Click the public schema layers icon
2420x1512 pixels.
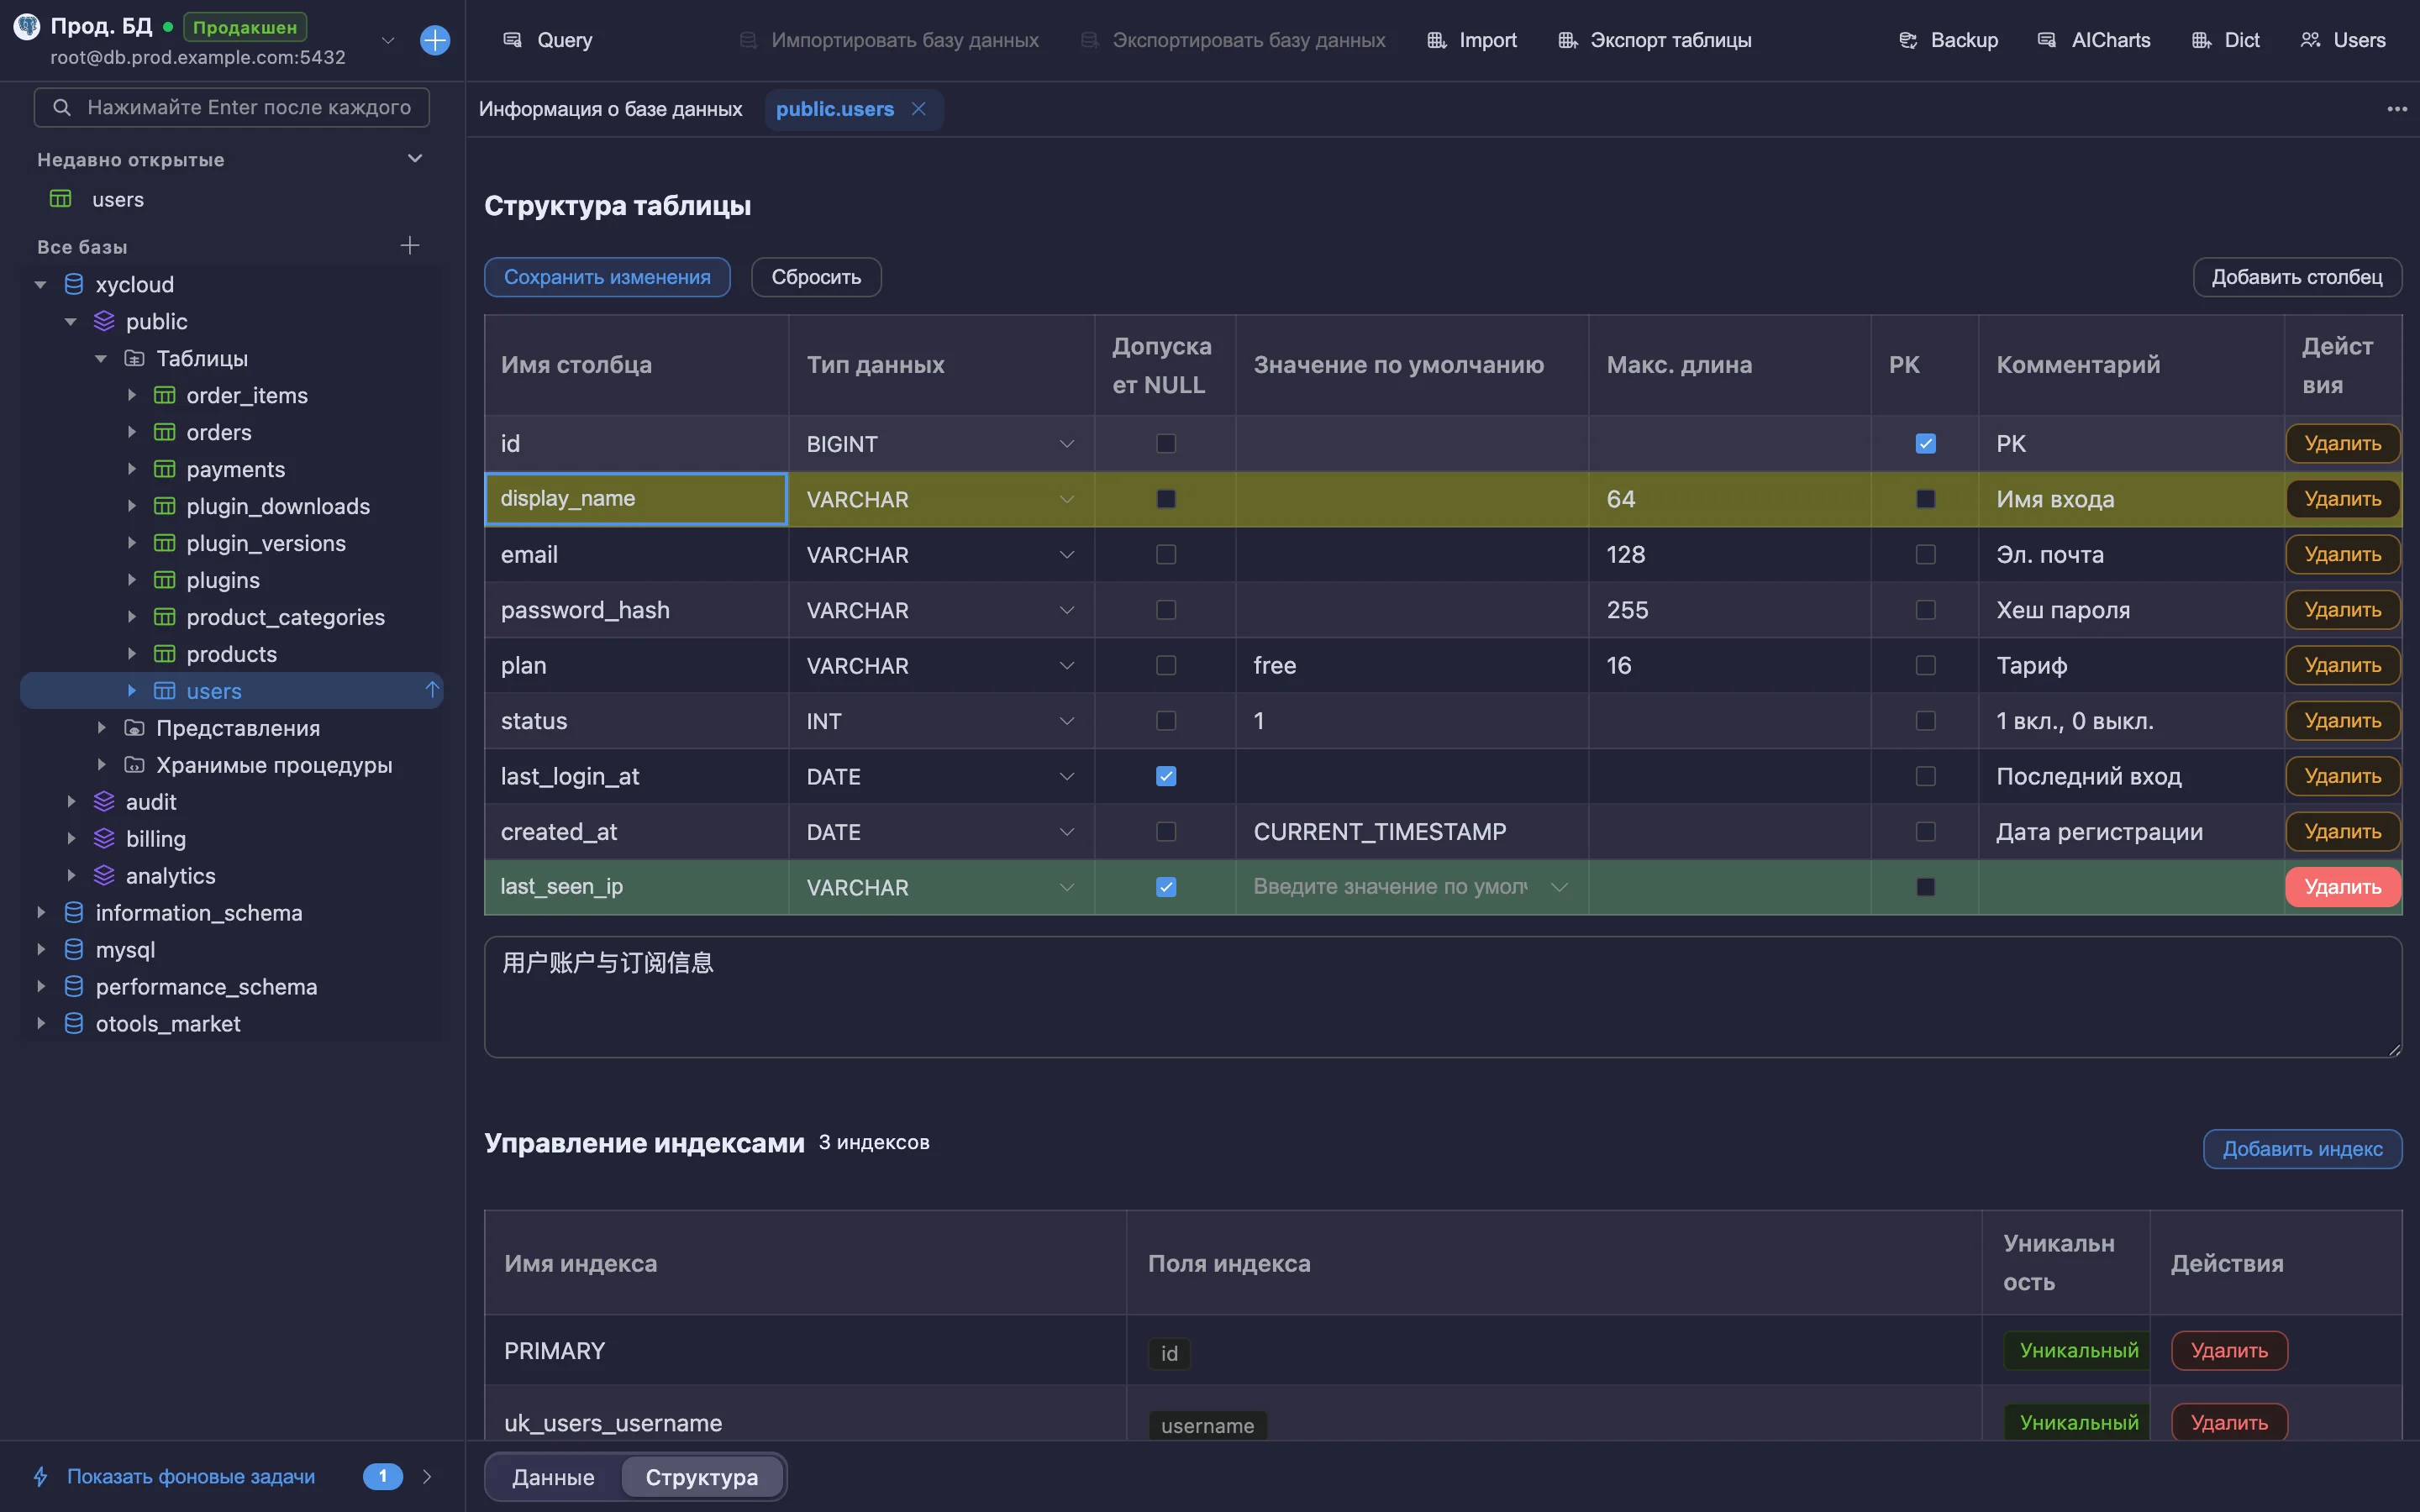pos(104,322)
